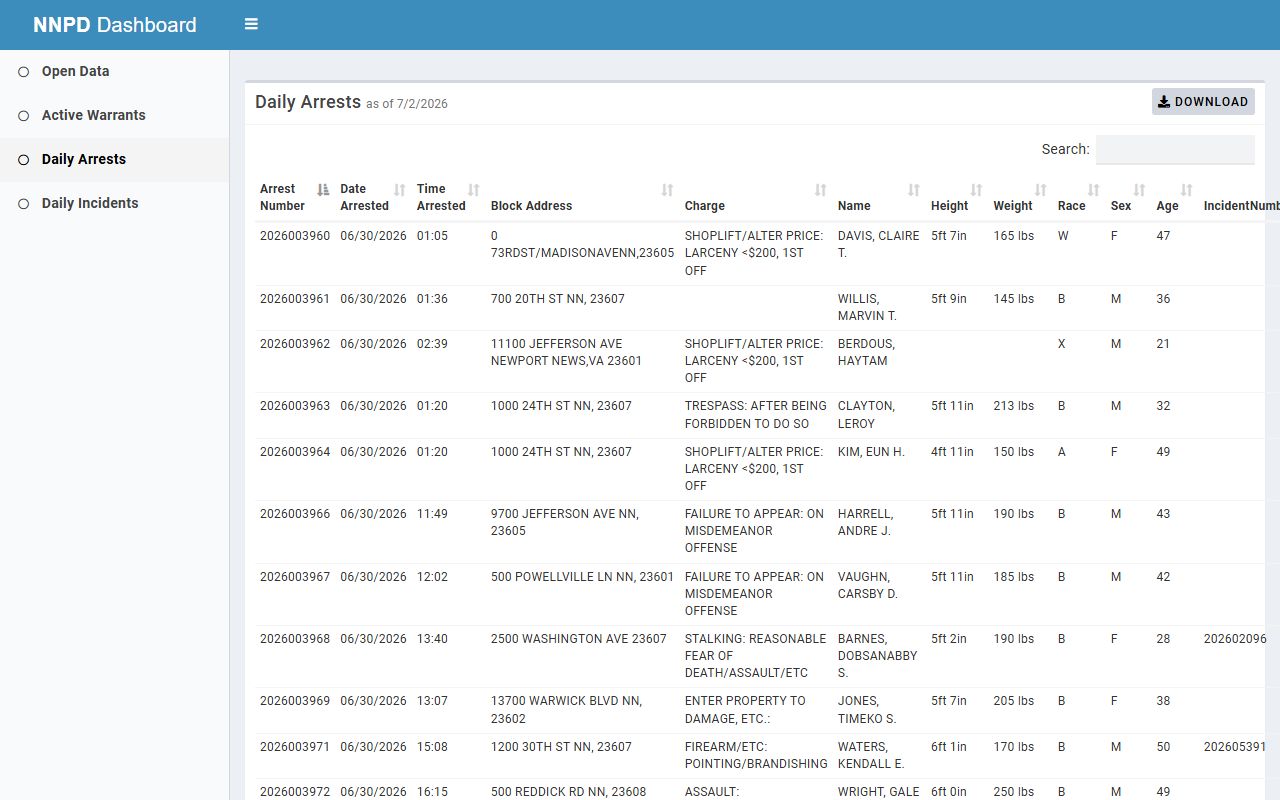Sort by Age column icon
The image size is (1280, 800).
pyautogui.click(x=1186, y=190)
